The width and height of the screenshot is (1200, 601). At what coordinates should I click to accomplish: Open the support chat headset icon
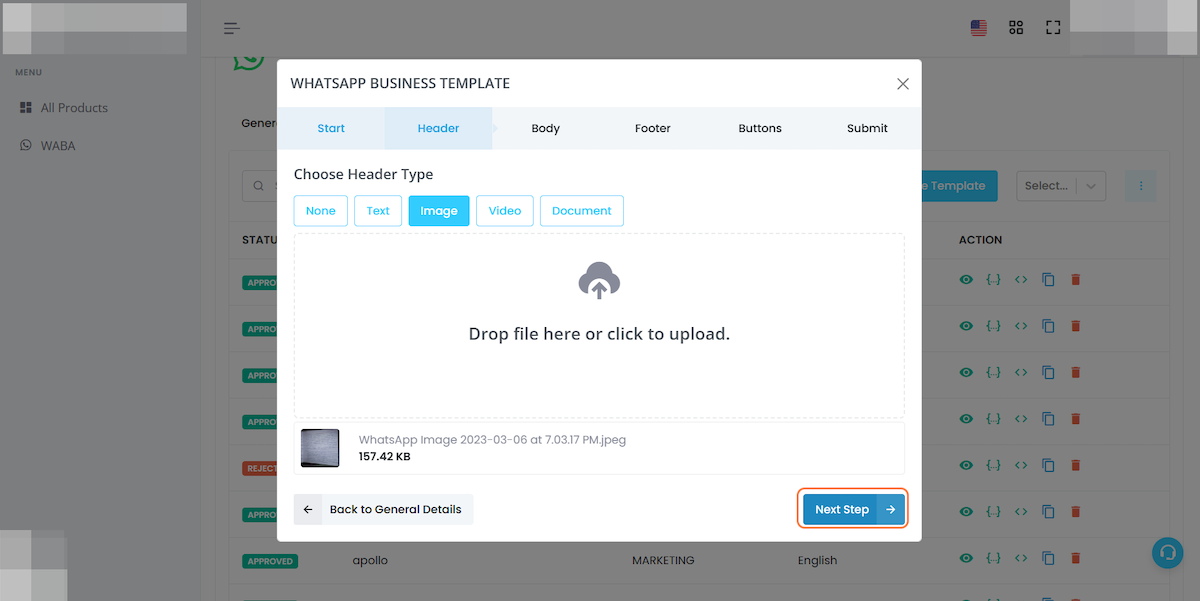[x=1167, y=553]
